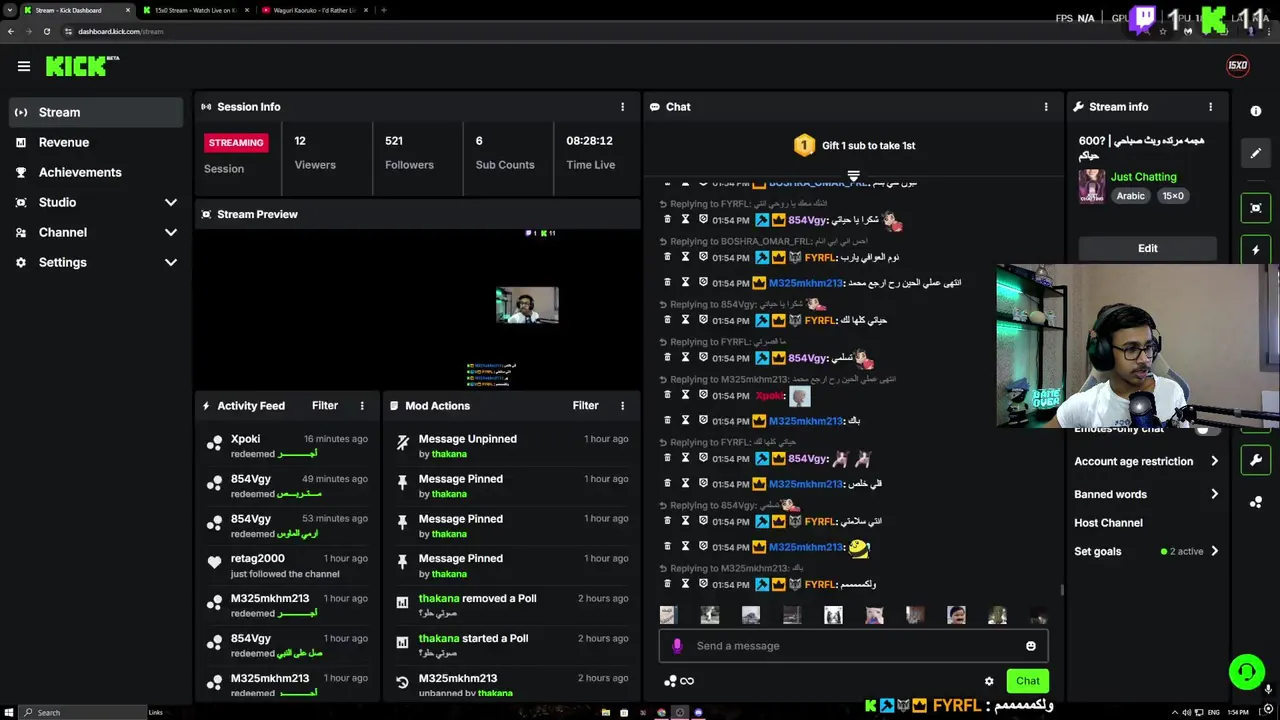The height and width of the screenshot is (720, 1280).
Task: Open a new browser tab
Action: (384, 10)
